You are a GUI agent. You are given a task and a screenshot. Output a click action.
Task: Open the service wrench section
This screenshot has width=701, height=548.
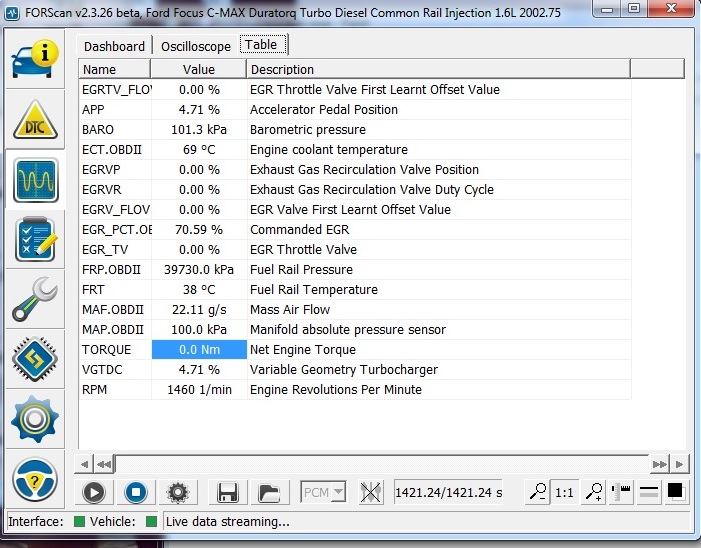tap(34, 299)
